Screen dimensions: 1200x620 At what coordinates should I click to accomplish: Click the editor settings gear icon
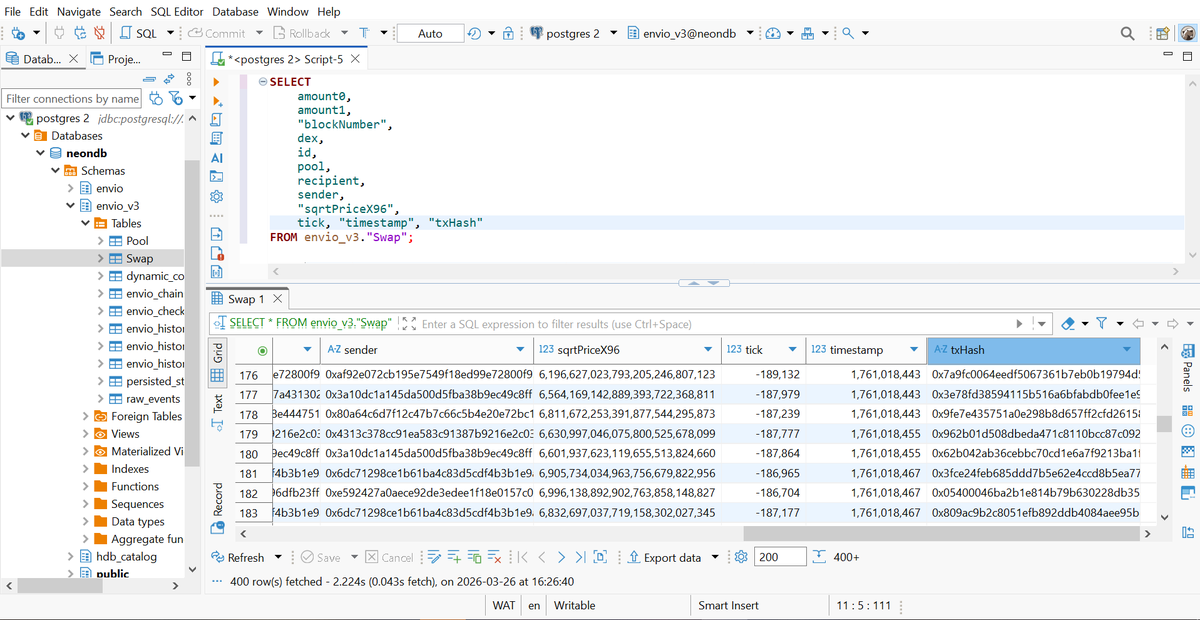coord(217,197)
